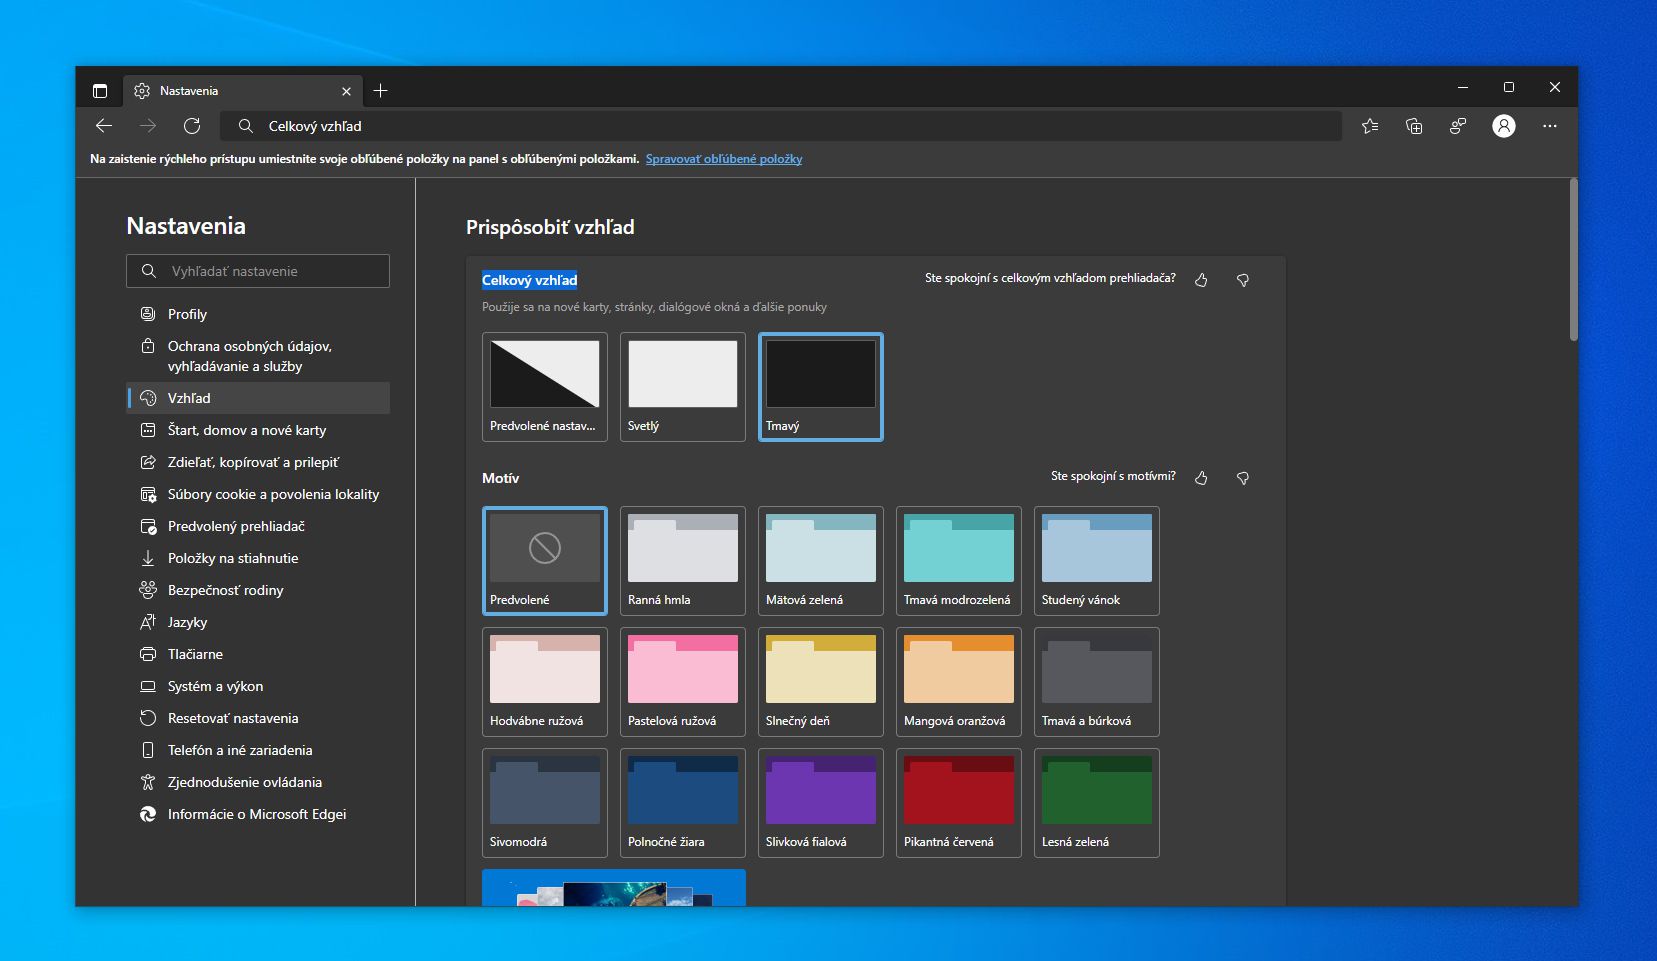Click the forward navigation arrow
The height and width of the screenshot is (961, 1657).
coord(148,126)
